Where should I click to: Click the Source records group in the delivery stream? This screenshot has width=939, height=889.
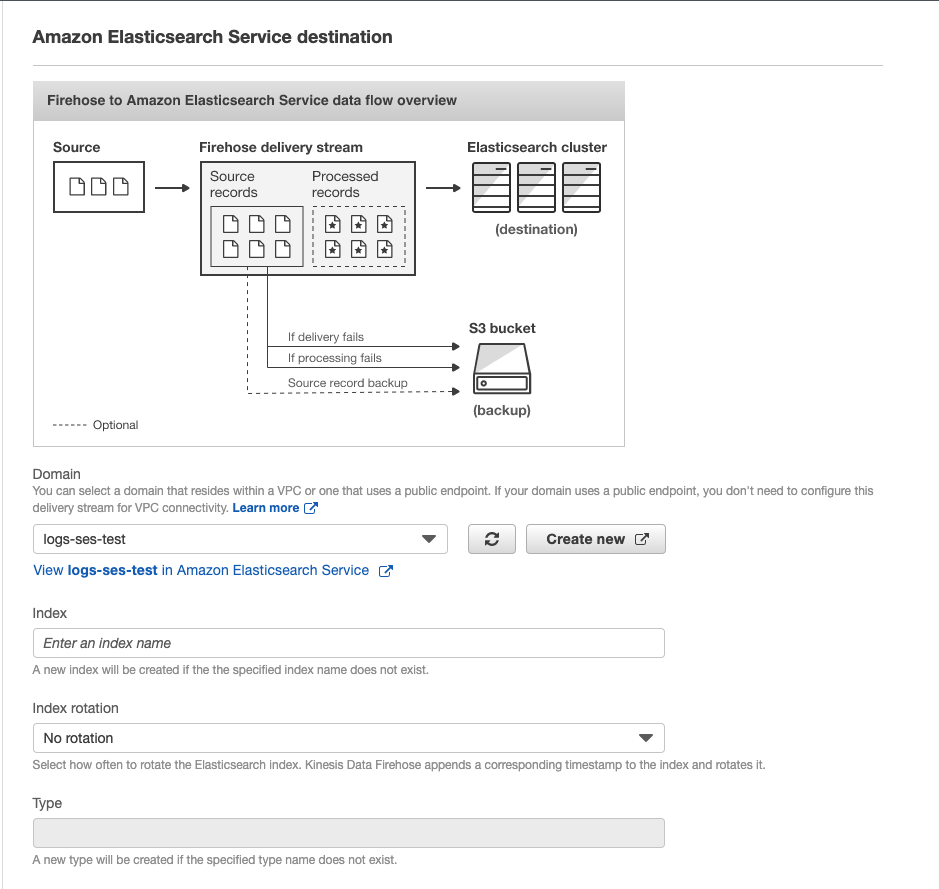point(257,236)
